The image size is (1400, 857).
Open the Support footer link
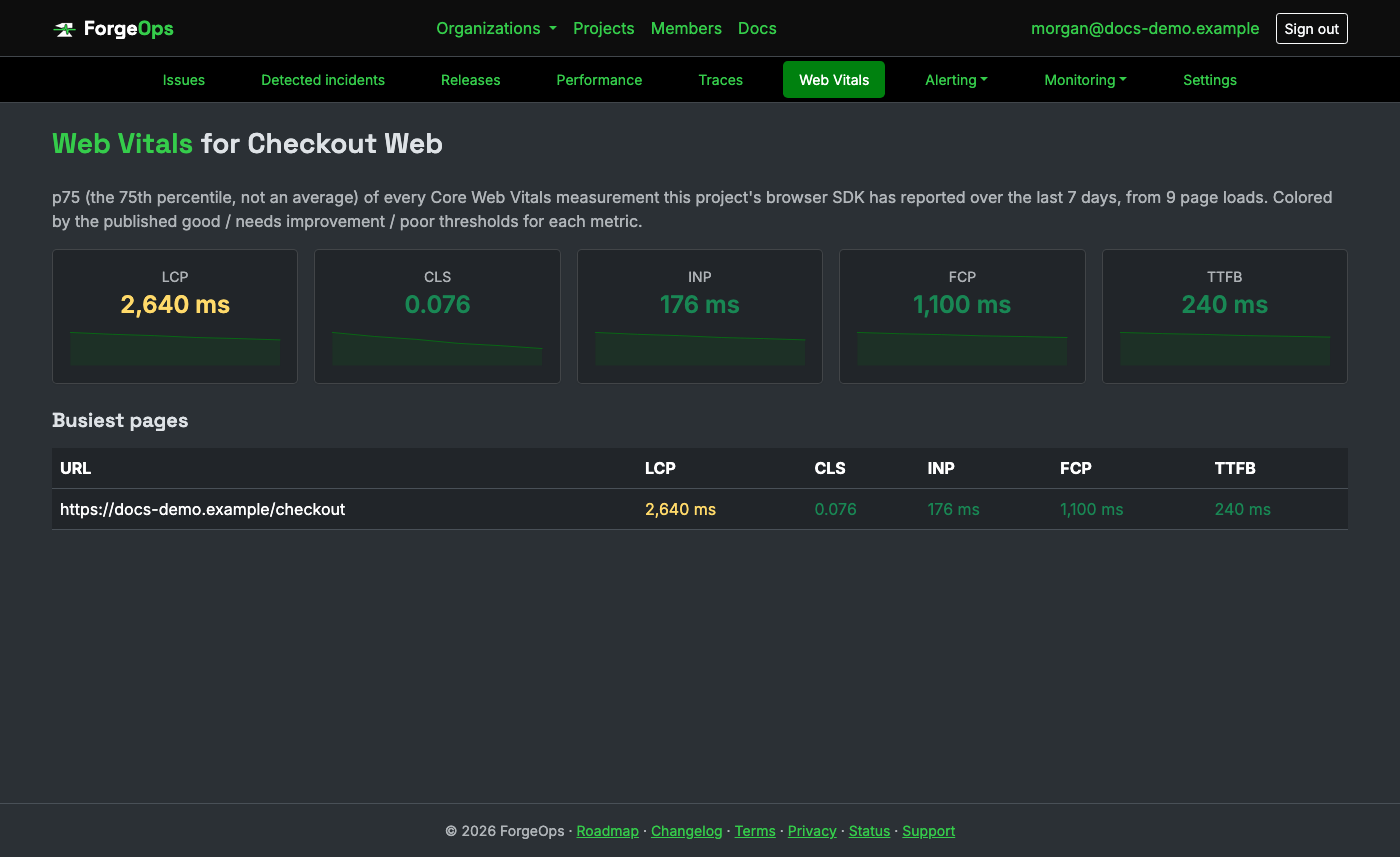928,831
